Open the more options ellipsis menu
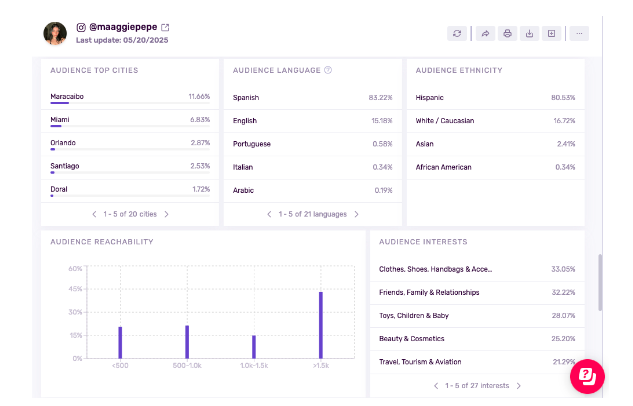The image size is (633, 406). pyautogui.click(x=579, y=33)
